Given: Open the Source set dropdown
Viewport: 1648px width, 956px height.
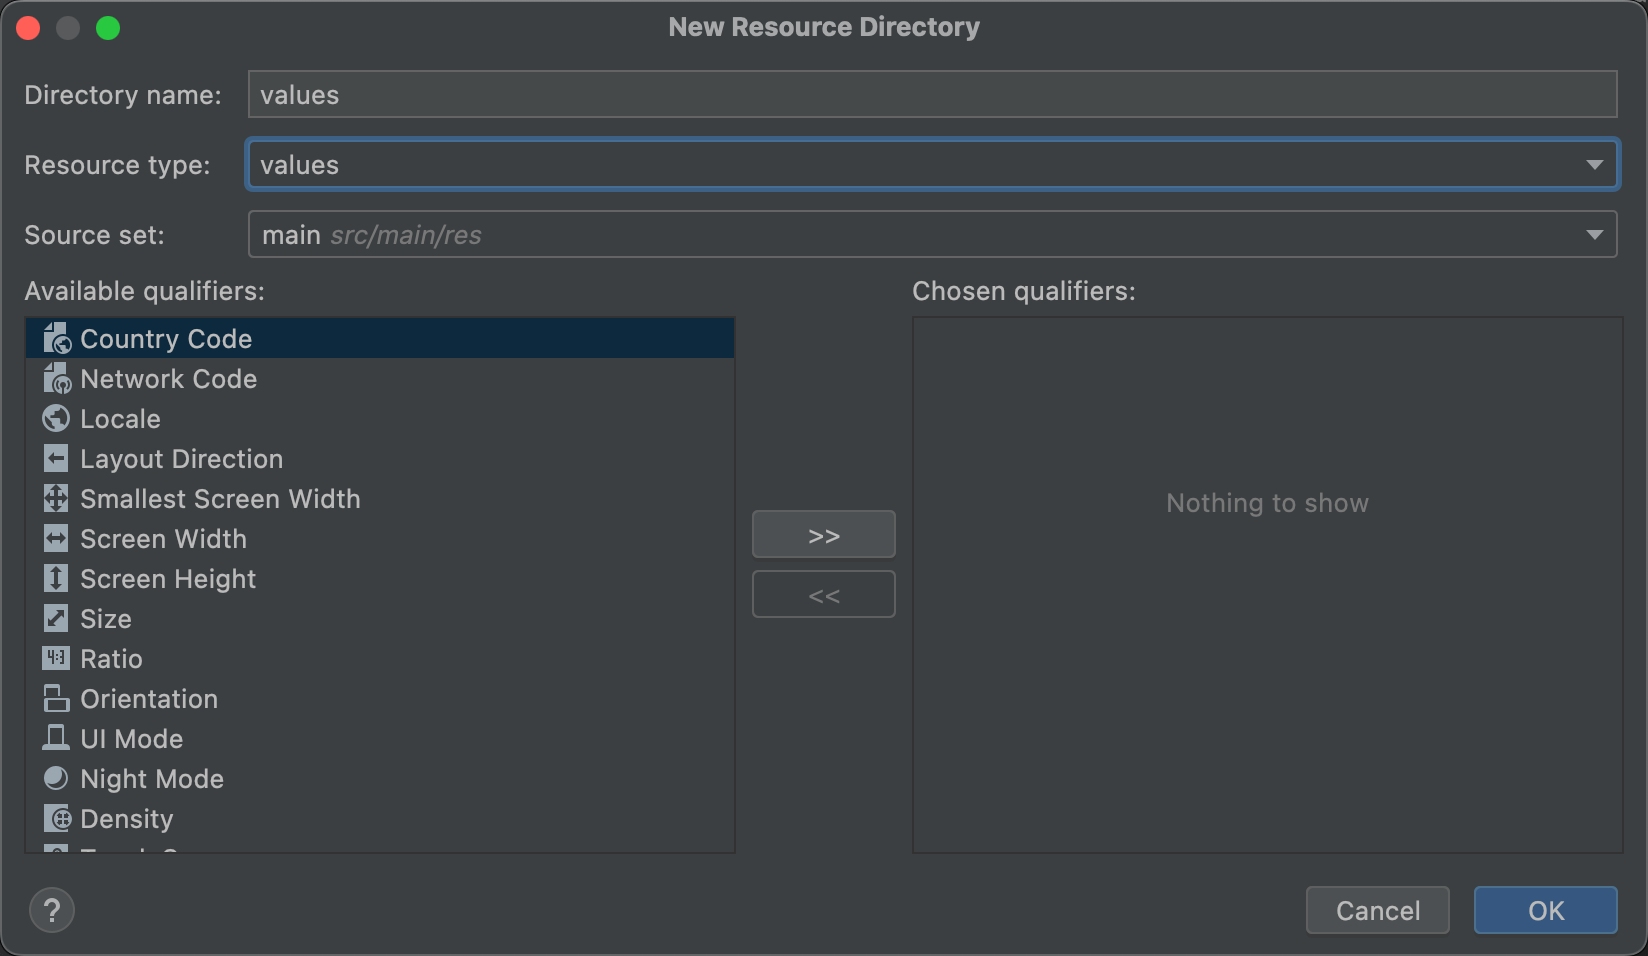Looking at the screenshot, I should 1595,234.
